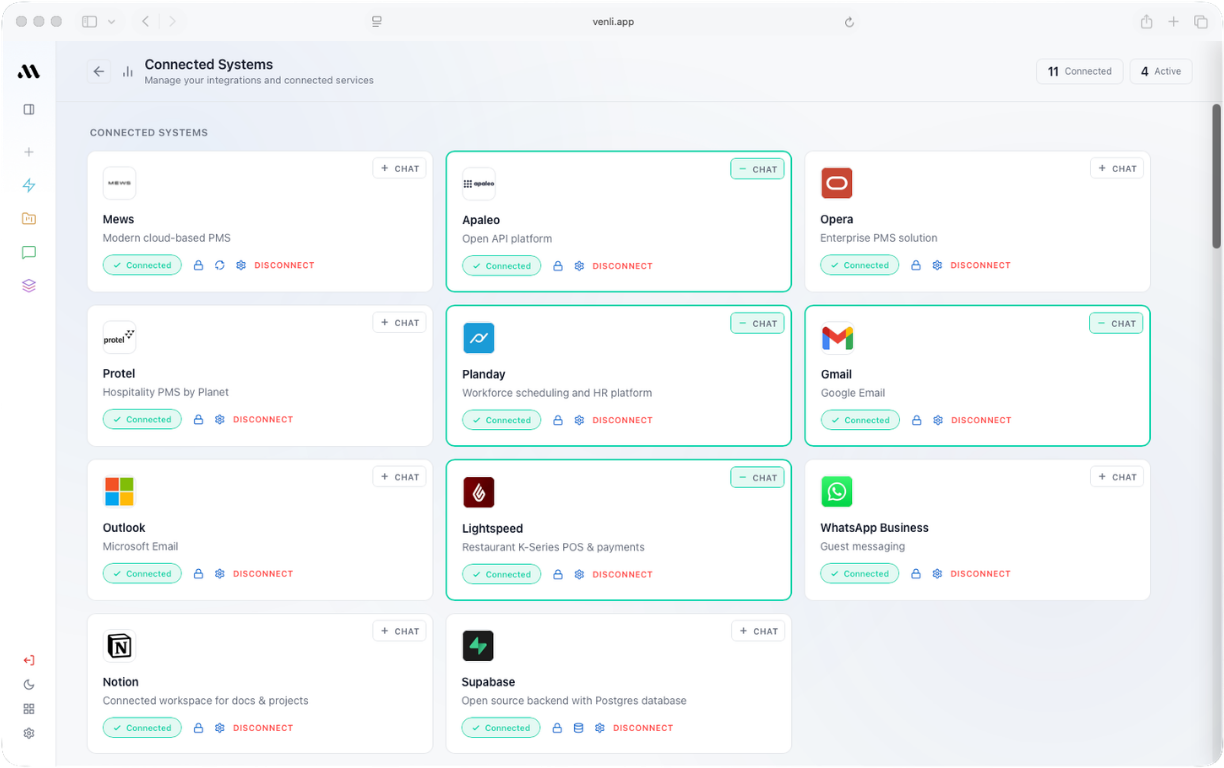The height and width of the screenshot is (768, 1224).
Task: Disconnect the Gmail integration
Action: 981,420
